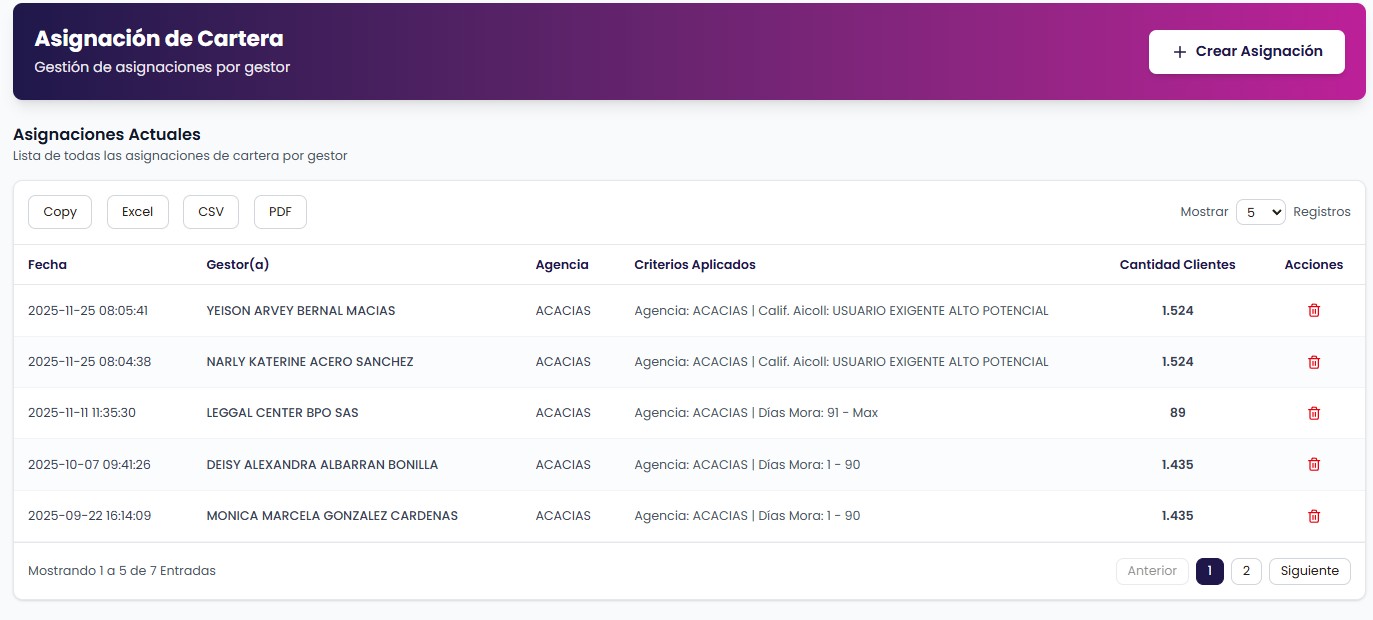
Task: Trash the MONICA MARCELA GONZALEZ CARDENAS assignment
Action: click(x=1314, y=516)
